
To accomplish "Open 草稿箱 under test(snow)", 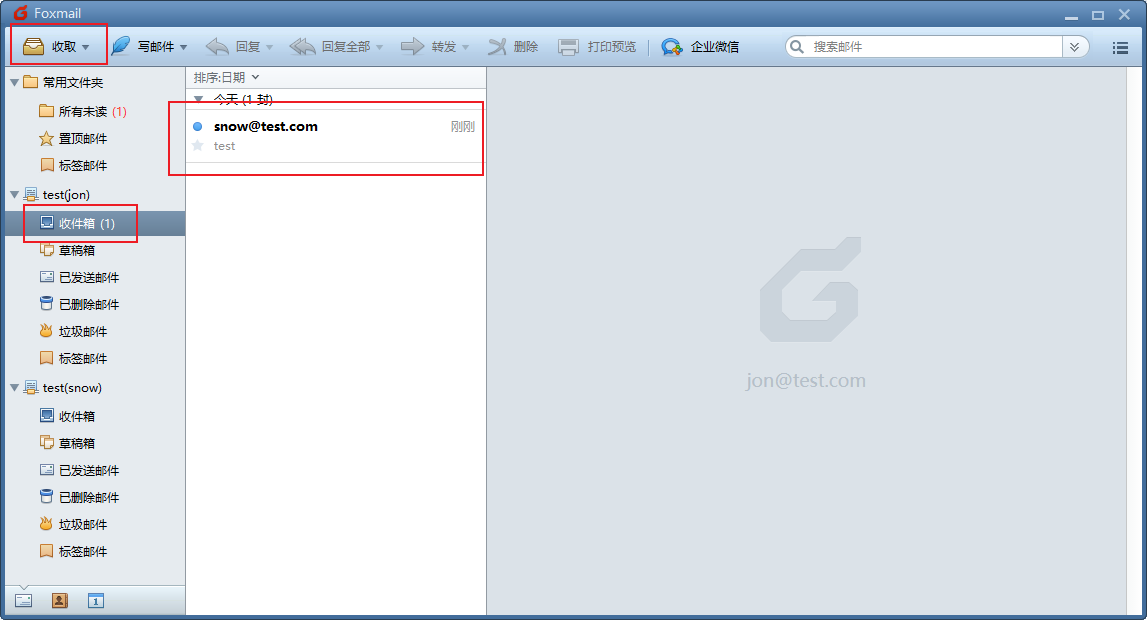I will tap(67, 443).
